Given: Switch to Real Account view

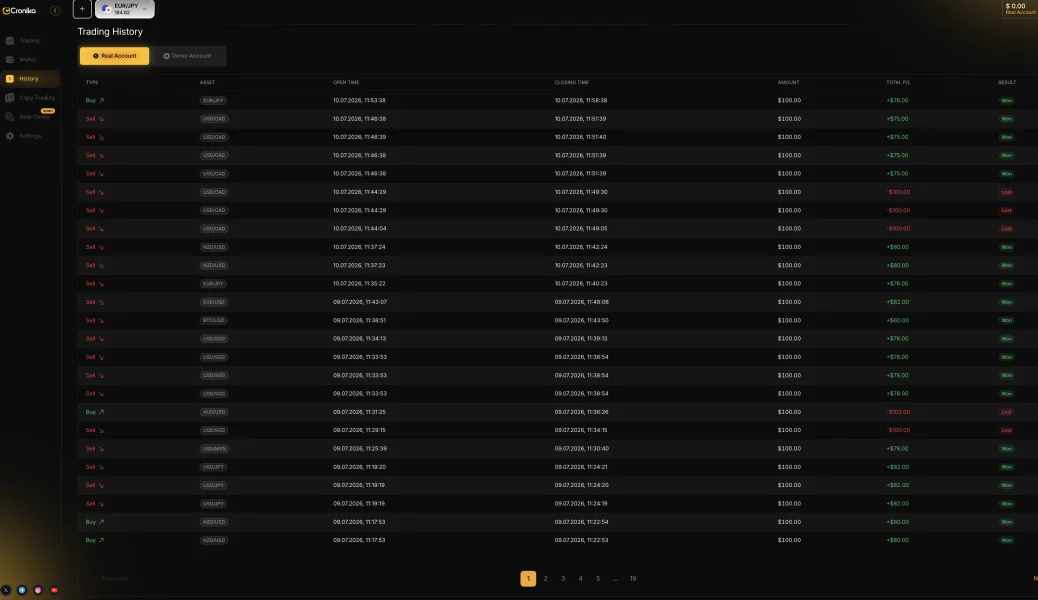Looking at the screenshot, I should coord(115,56).
